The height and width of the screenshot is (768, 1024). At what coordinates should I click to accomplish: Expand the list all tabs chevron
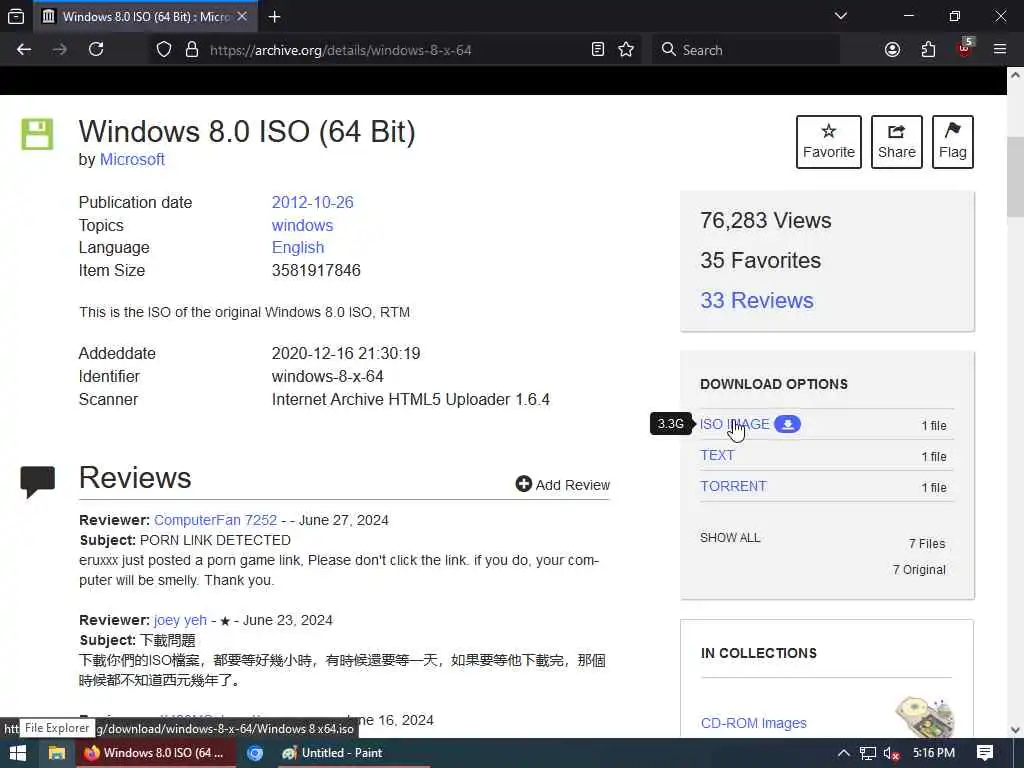pyautogui.click(x=841, y=16)
